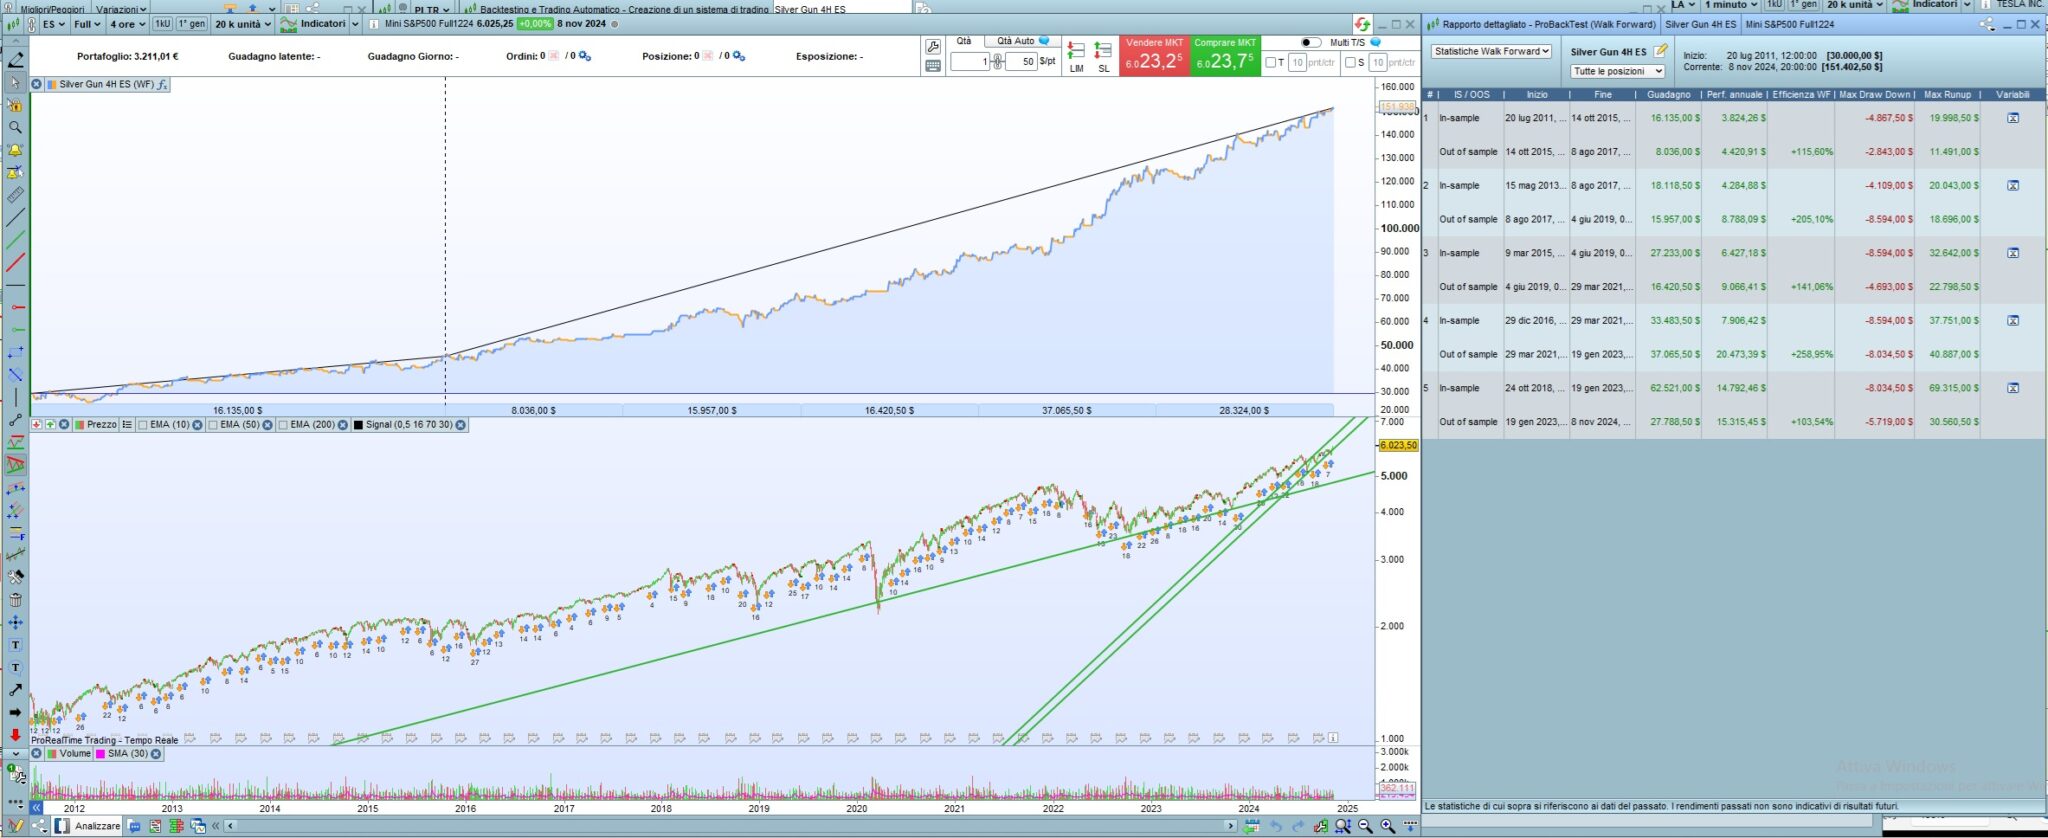Open the Statistiche Walk Forward dropdown
The height and width of the screenshot is (838, 2048).
[1491, 51]
